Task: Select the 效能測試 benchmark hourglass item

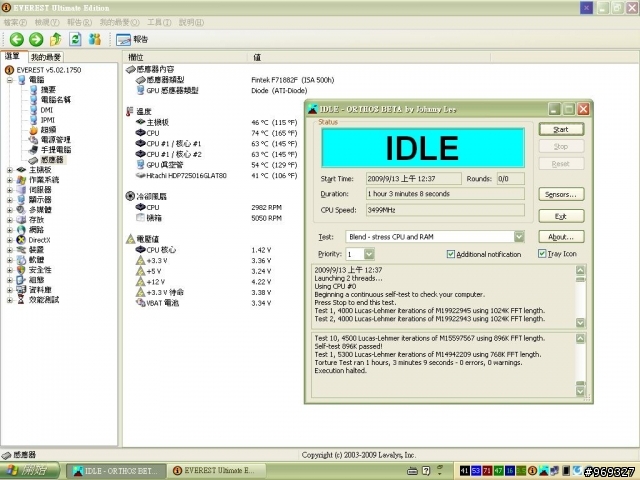Action: 44,300
